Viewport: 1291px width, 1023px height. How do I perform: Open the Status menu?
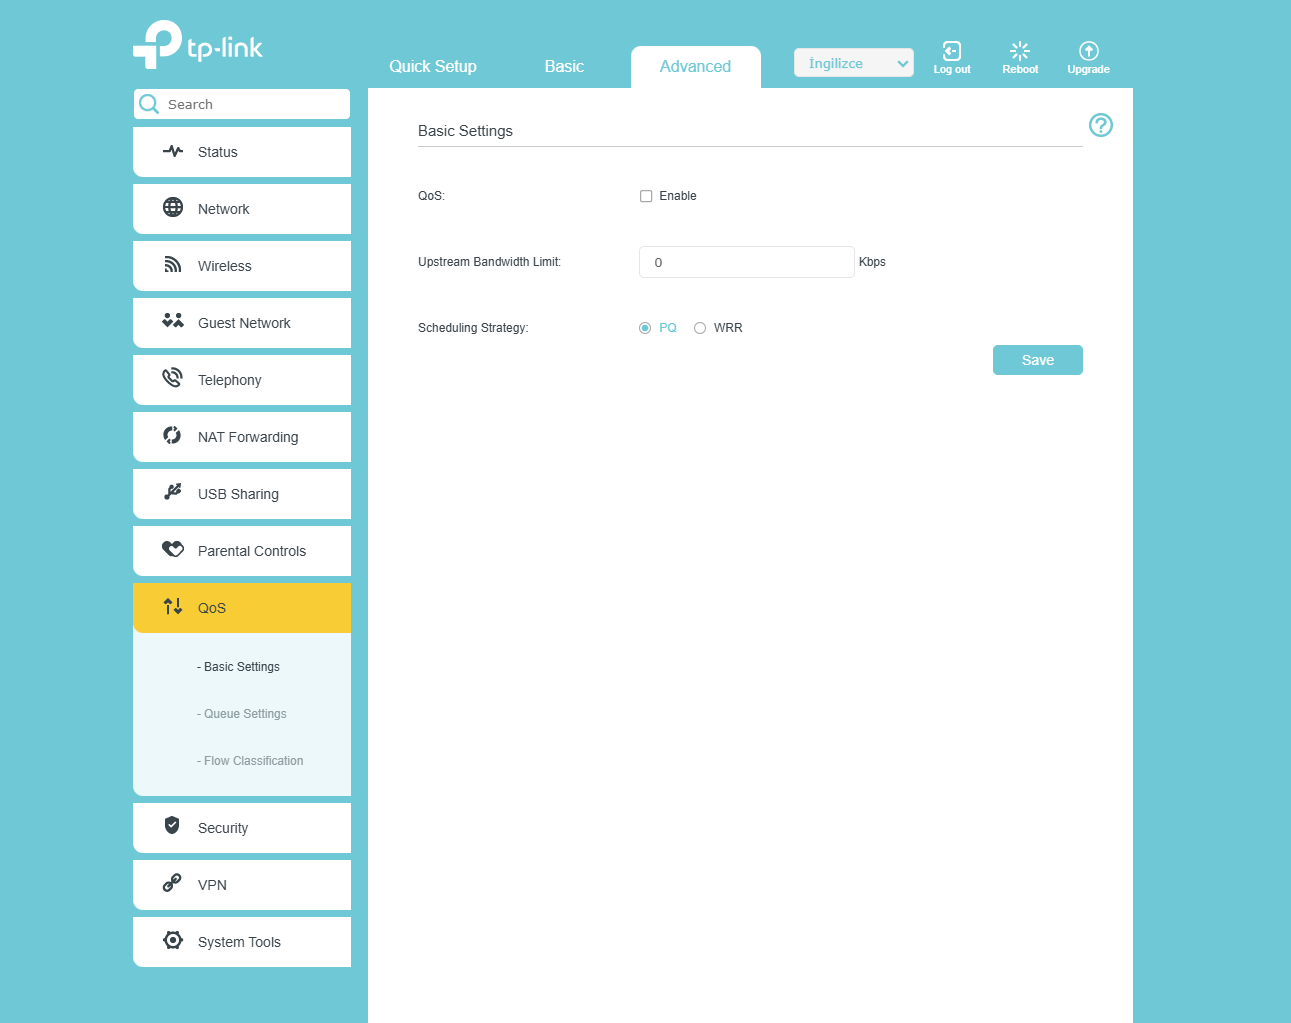click(x=242, y=152)
